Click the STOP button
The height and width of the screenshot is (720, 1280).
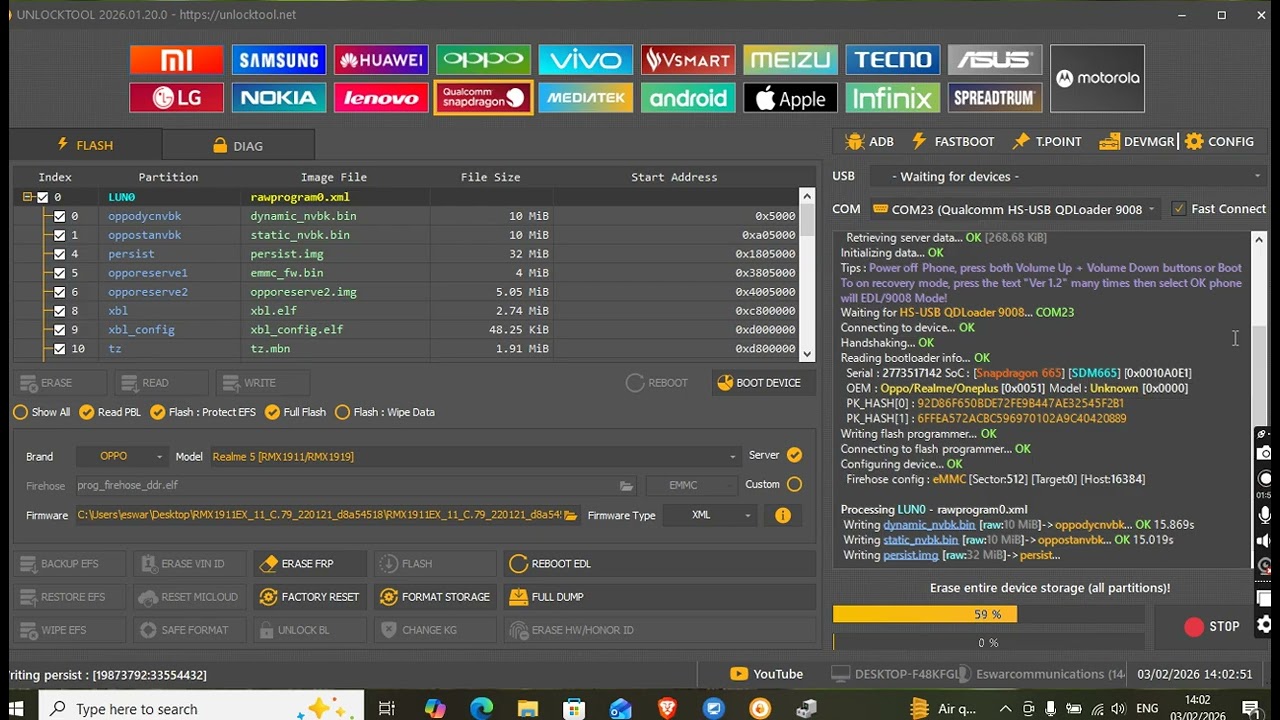pos(1211,626)
